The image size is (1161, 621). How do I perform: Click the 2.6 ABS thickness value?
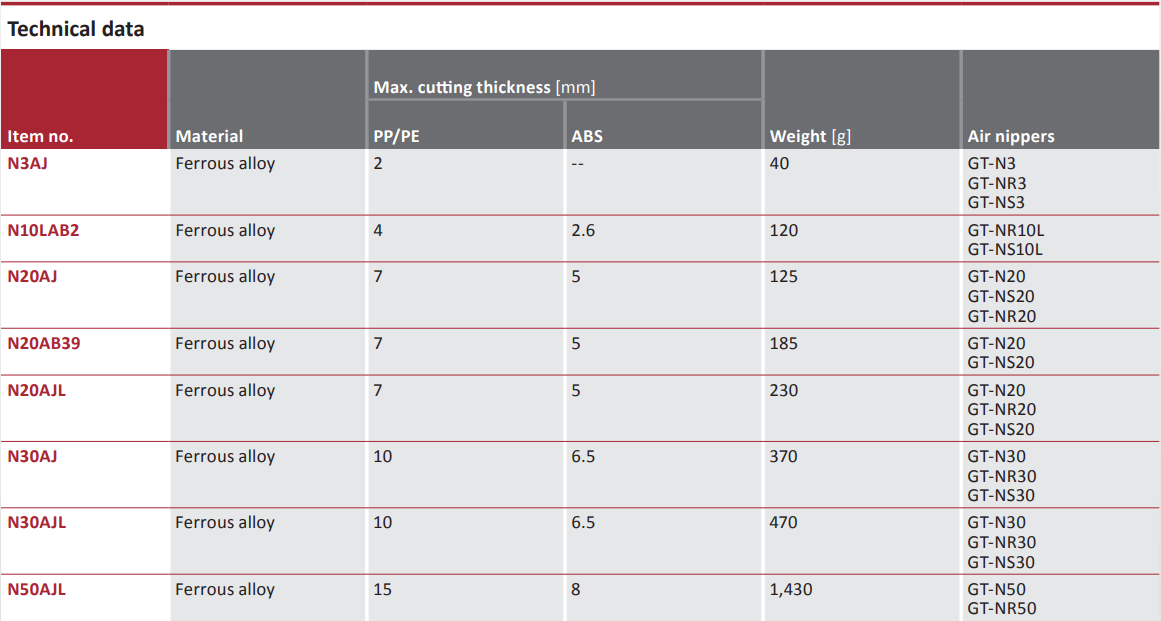(583, 230)
